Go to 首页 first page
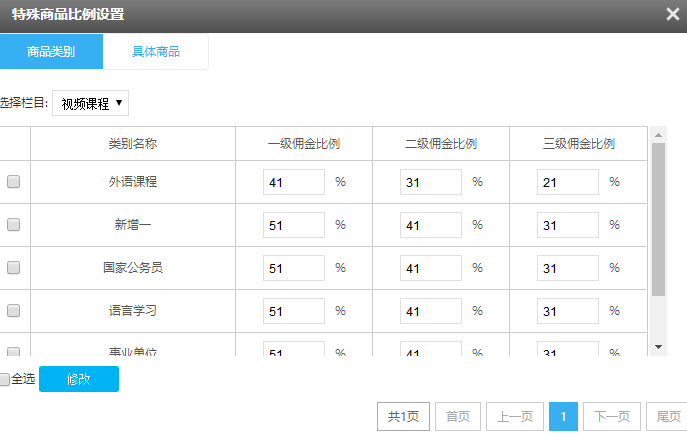 (458, 417)
